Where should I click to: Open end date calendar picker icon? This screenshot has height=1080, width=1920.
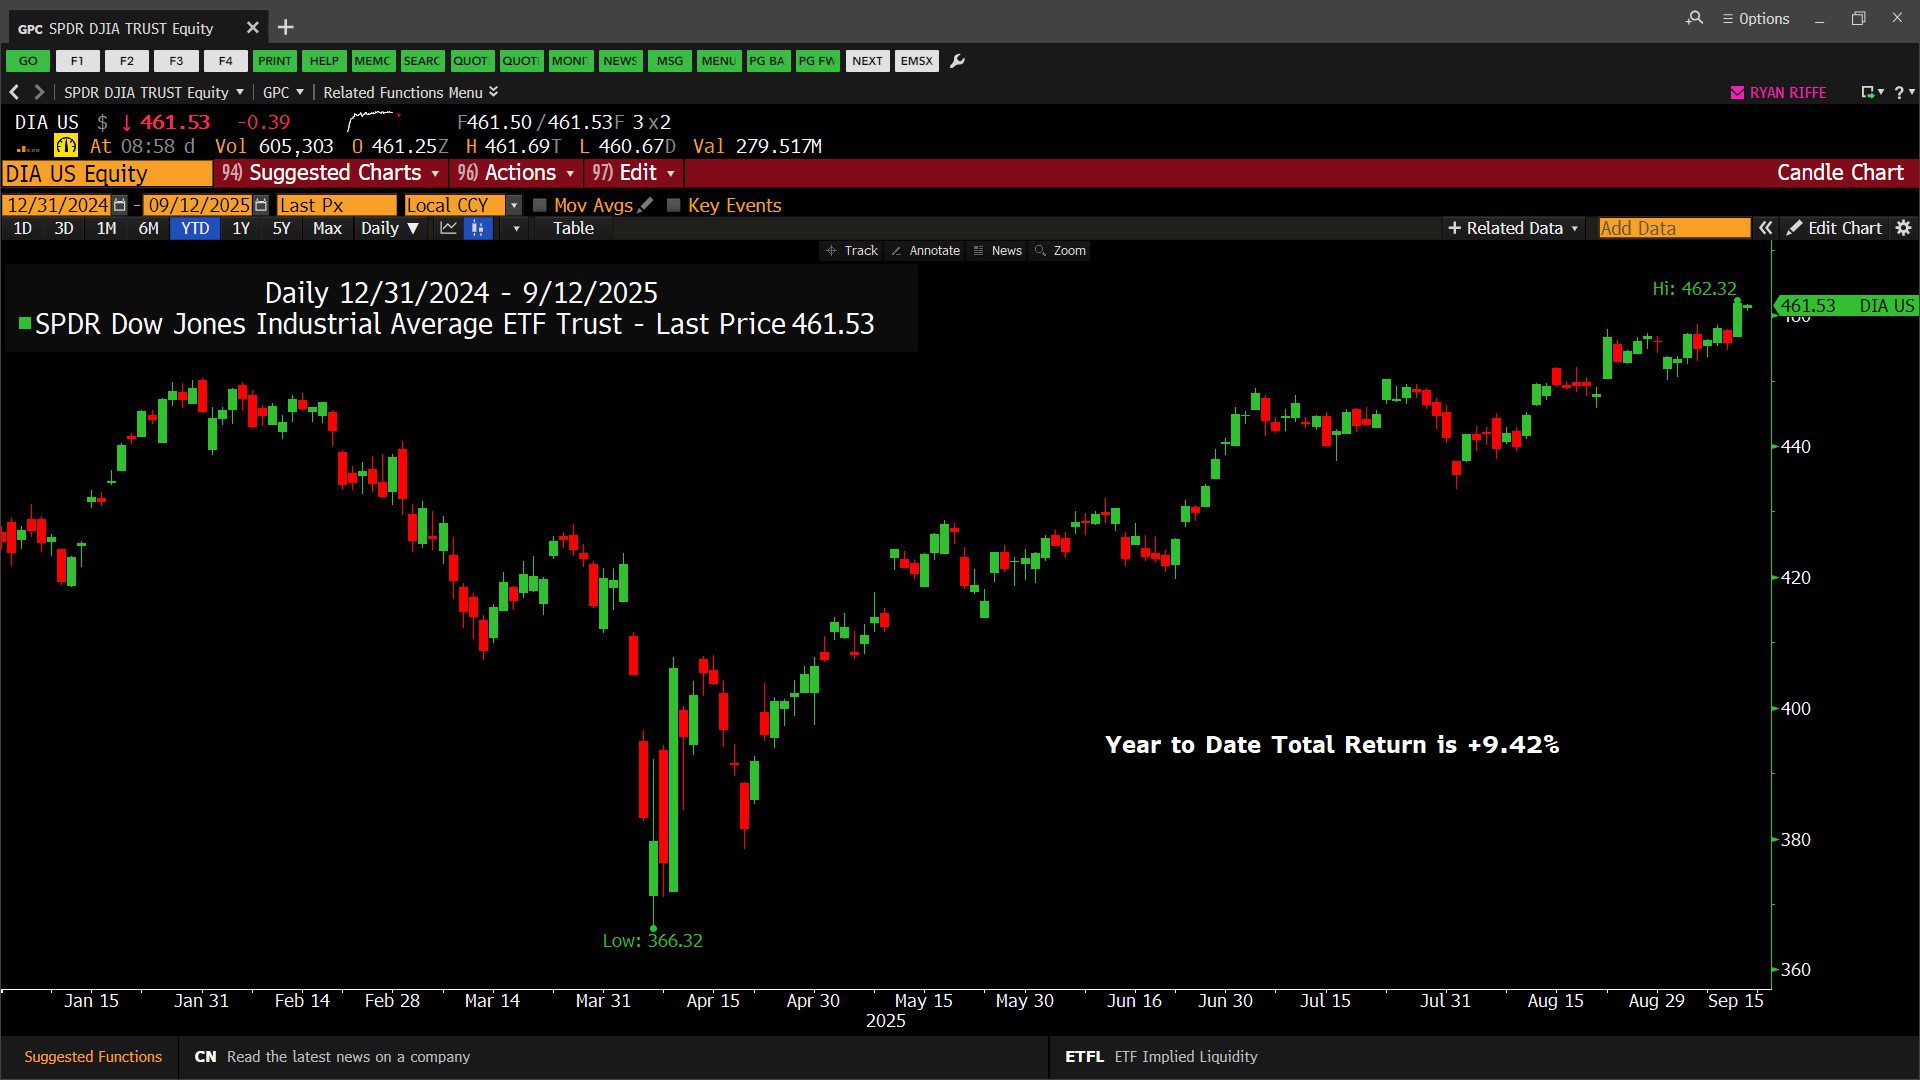point(261,205)
